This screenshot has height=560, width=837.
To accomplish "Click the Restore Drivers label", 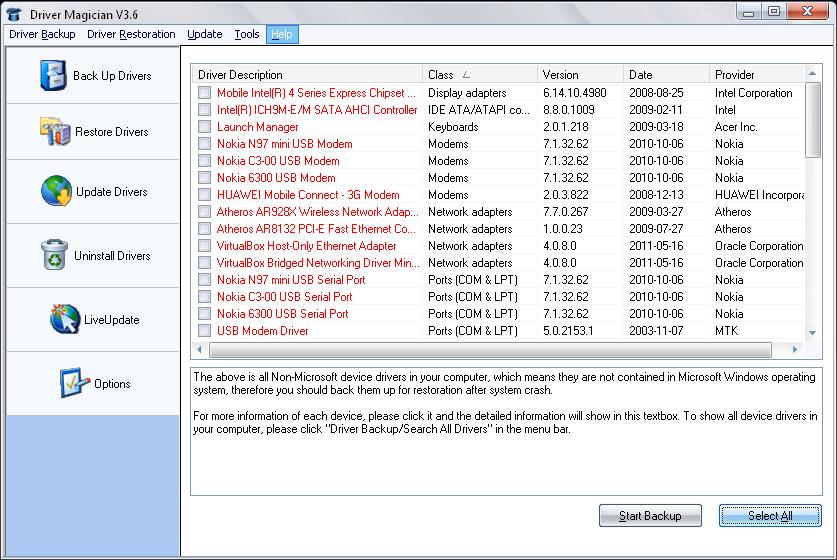I will 112,132.
